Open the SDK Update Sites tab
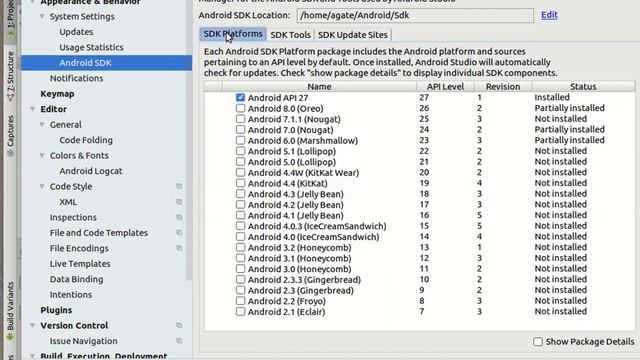 tap(353, 35)
